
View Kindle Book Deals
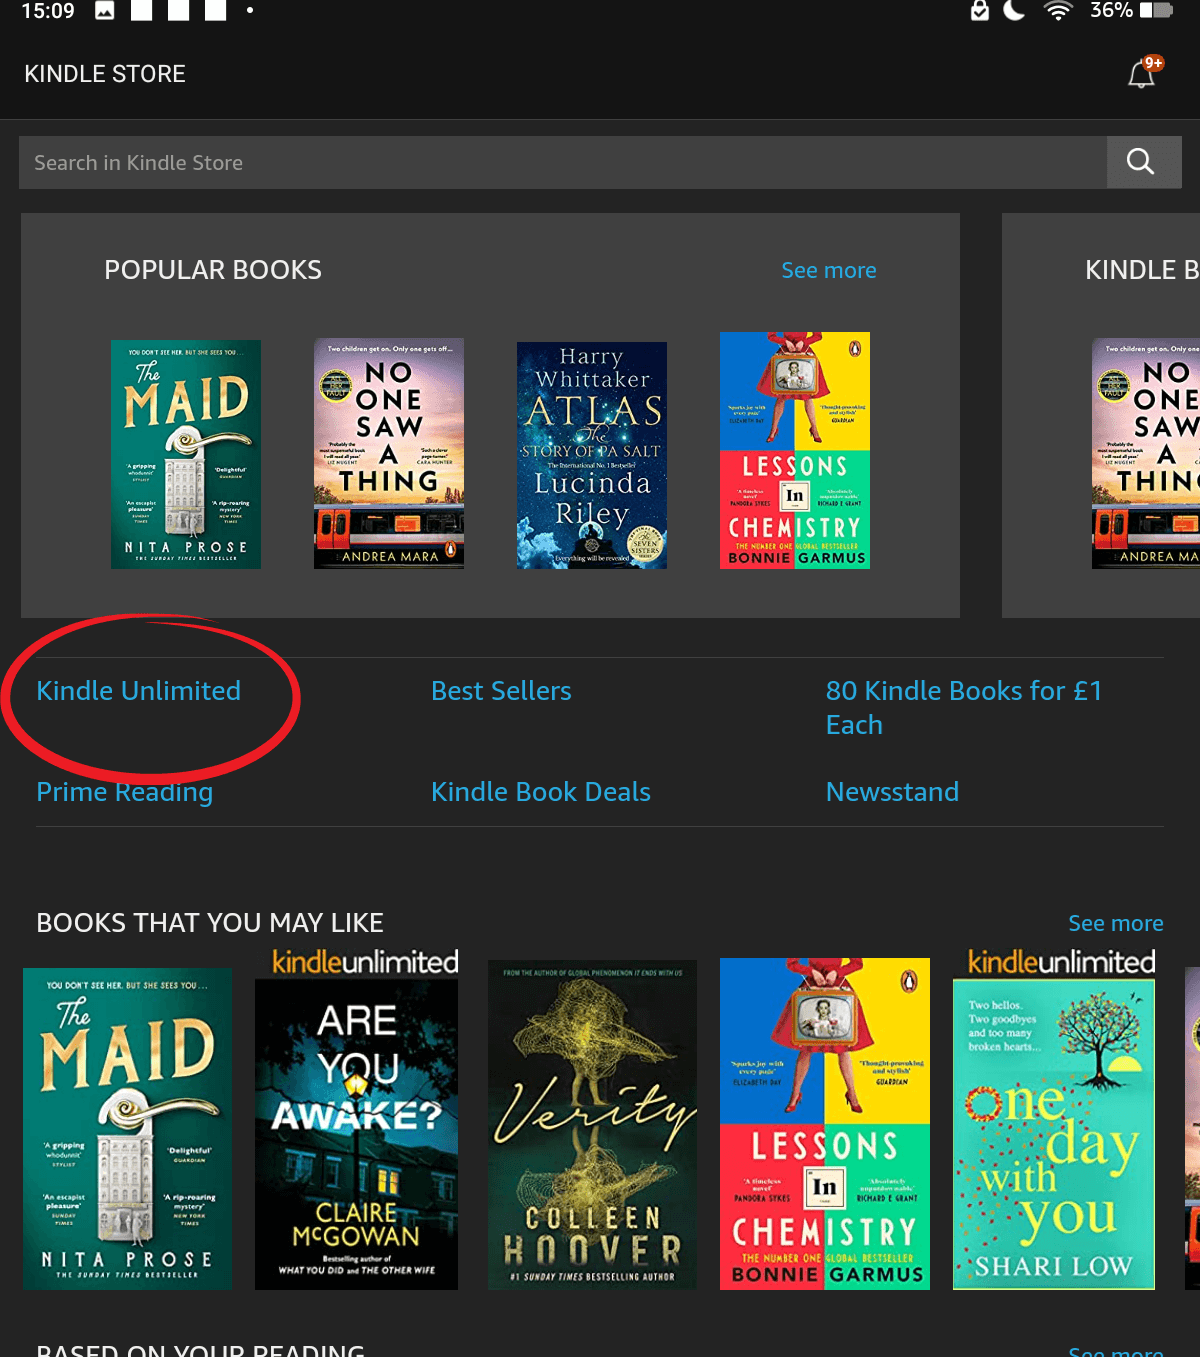(541, 792)
